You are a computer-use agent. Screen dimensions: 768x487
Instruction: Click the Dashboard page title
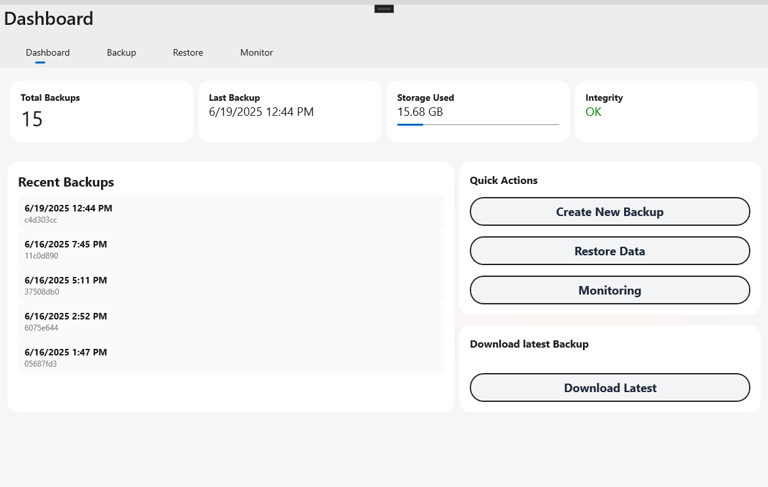[x=48, y=19]
